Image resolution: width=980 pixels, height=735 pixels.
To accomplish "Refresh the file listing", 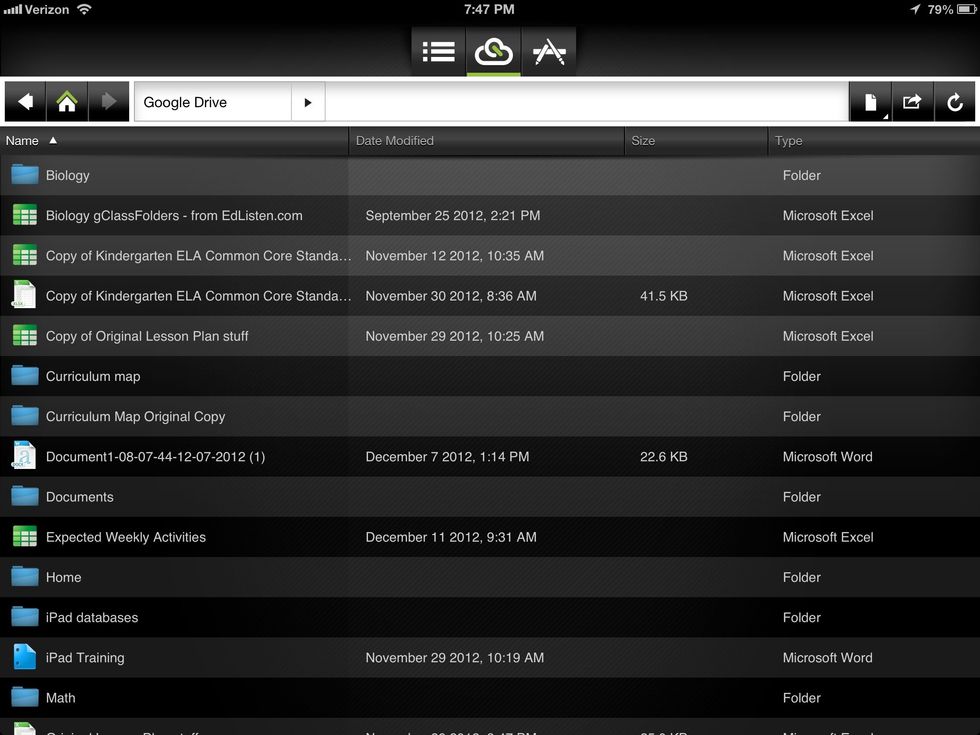I will pyautogui.click(x=954, y=102).
